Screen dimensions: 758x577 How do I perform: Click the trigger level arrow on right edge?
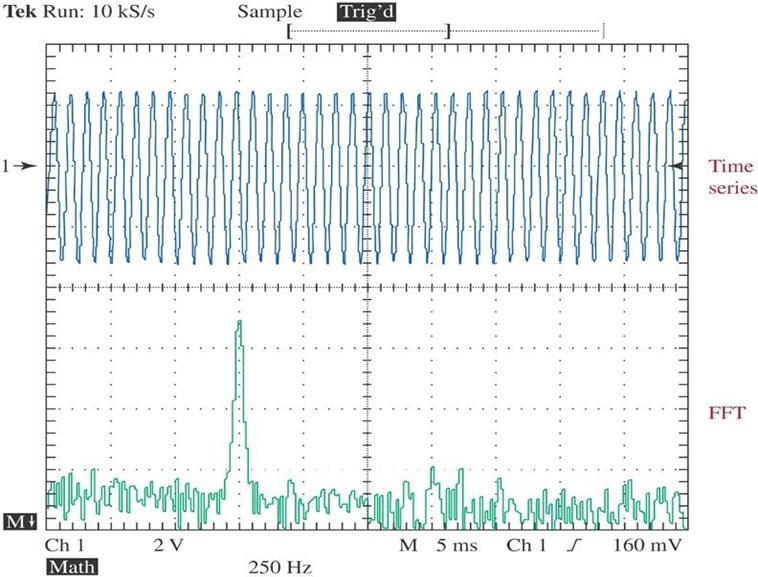678,166
